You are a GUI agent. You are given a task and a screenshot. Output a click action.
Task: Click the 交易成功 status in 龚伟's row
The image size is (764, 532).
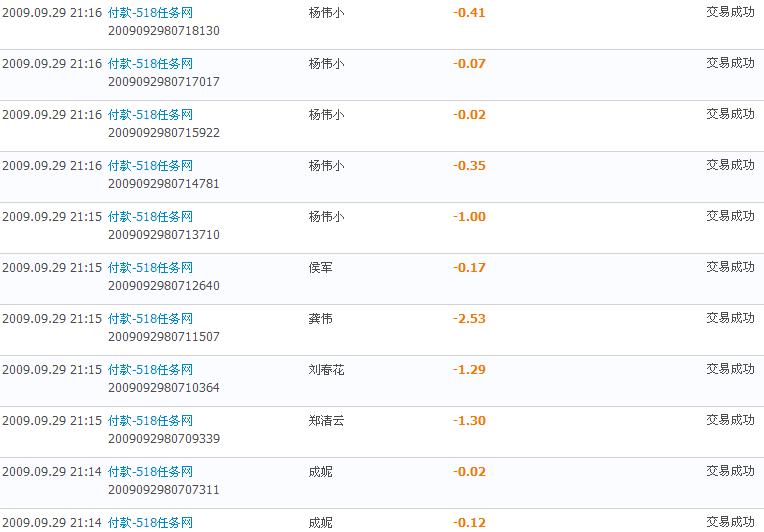[730, 318]
